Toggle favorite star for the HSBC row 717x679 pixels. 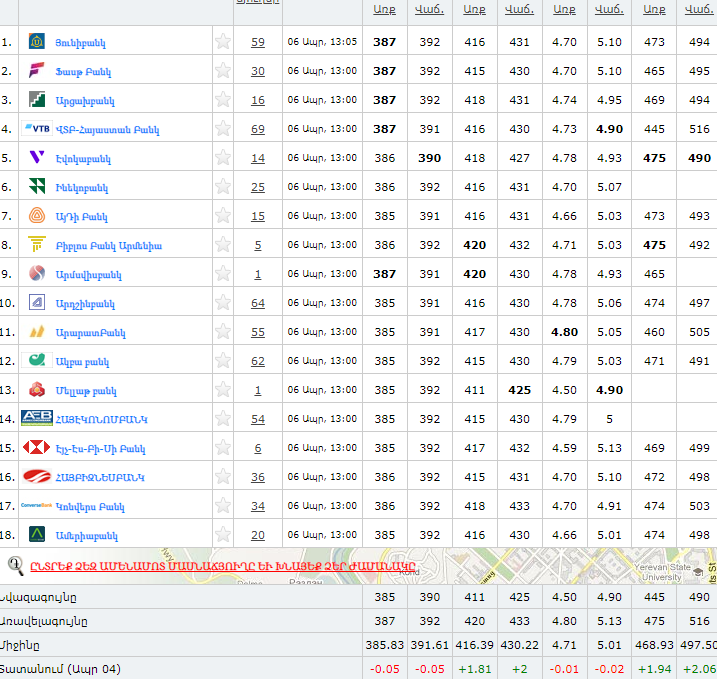[x=223, y=448]
